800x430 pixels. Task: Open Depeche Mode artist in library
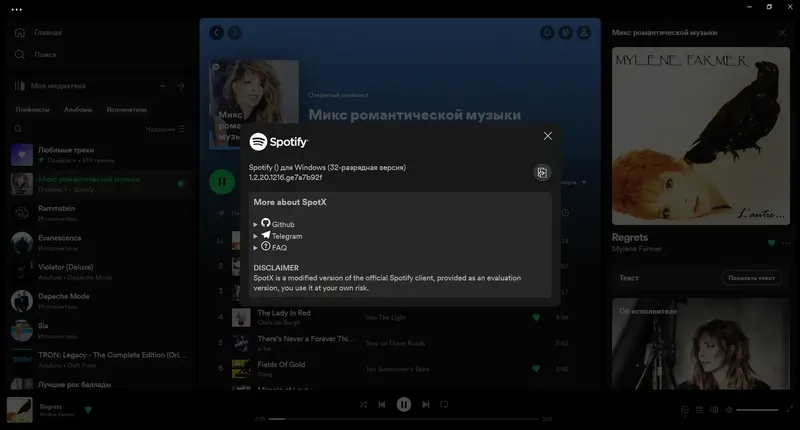98,301
